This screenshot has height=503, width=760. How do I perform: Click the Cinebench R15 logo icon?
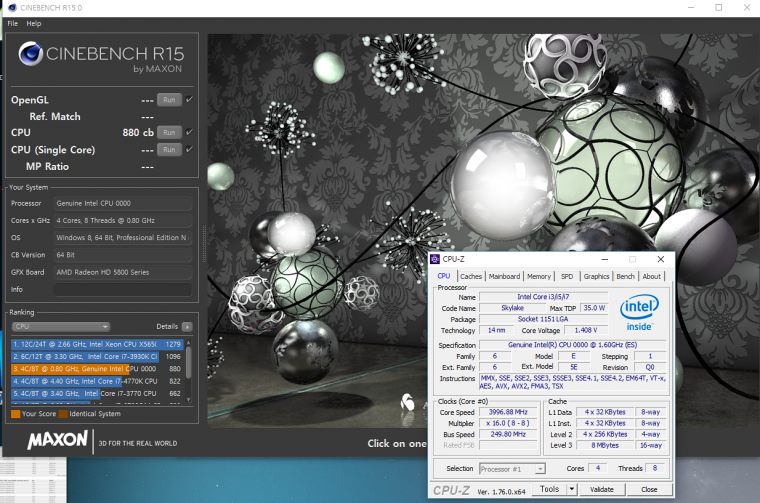pos(31,53)
